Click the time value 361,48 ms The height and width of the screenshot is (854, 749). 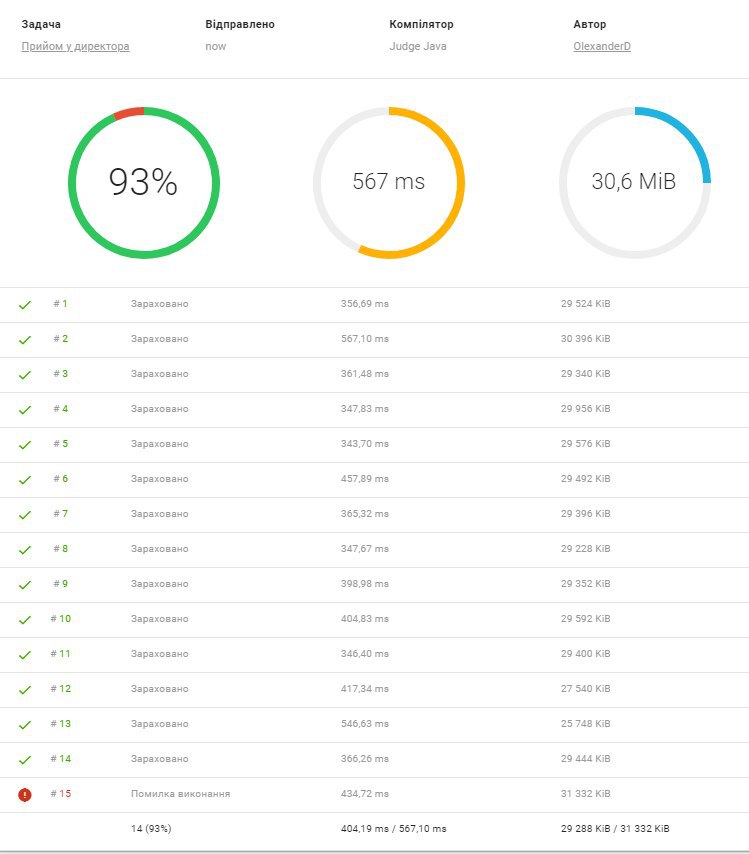click(365, 374)
